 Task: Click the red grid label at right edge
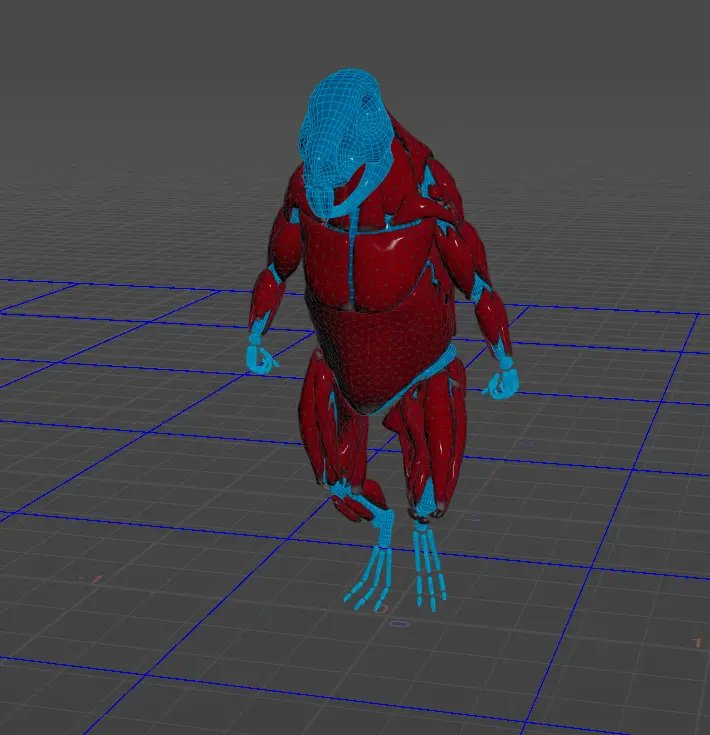click(x=697, y=642)
